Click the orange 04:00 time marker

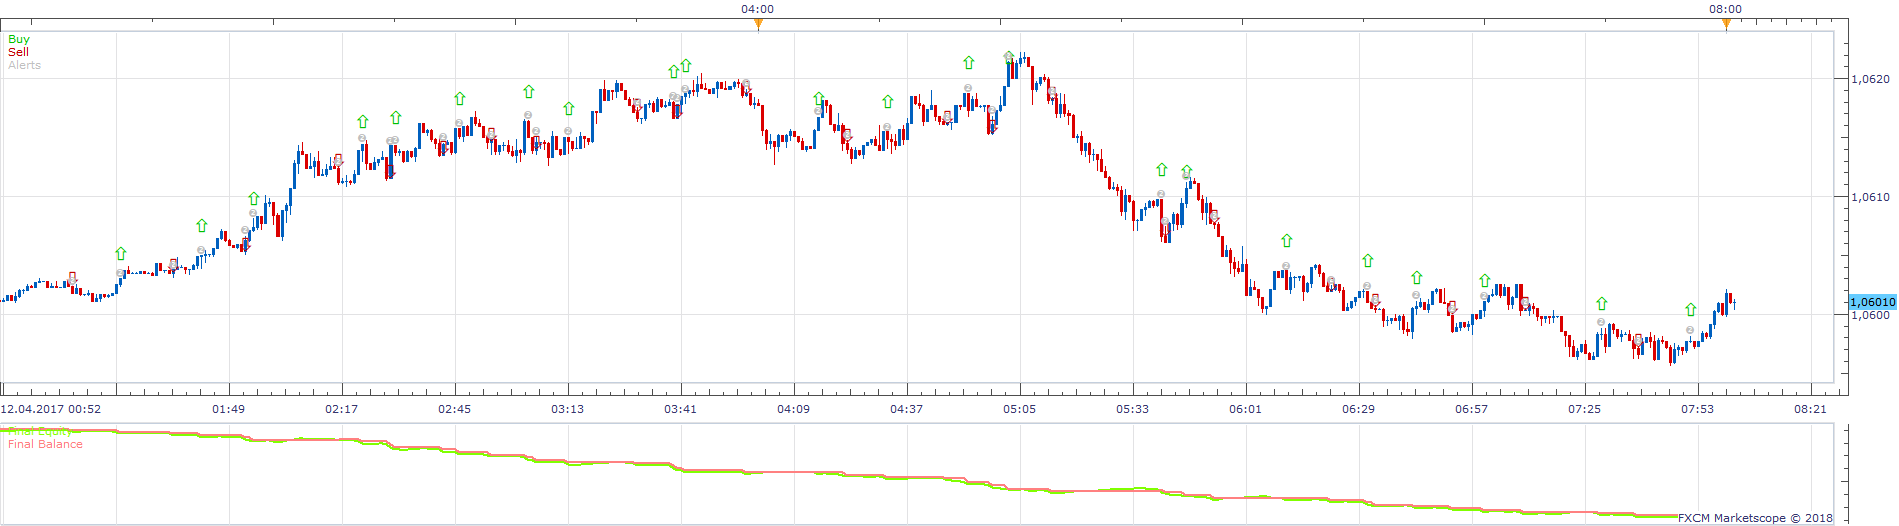758,24
